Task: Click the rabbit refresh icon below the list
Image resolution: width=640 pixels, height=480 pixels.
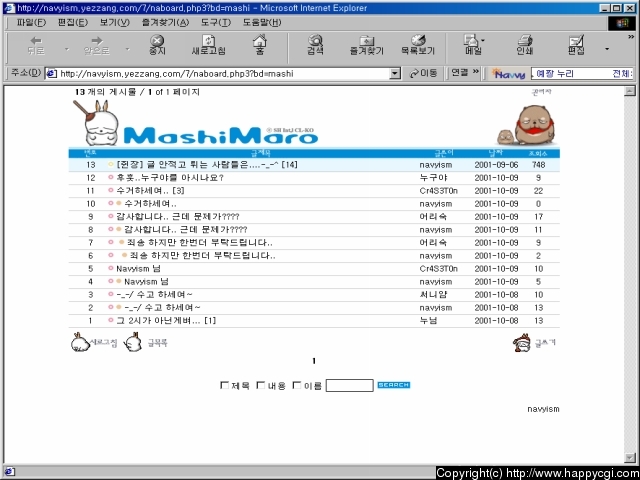Action: [x=80, y=342]
